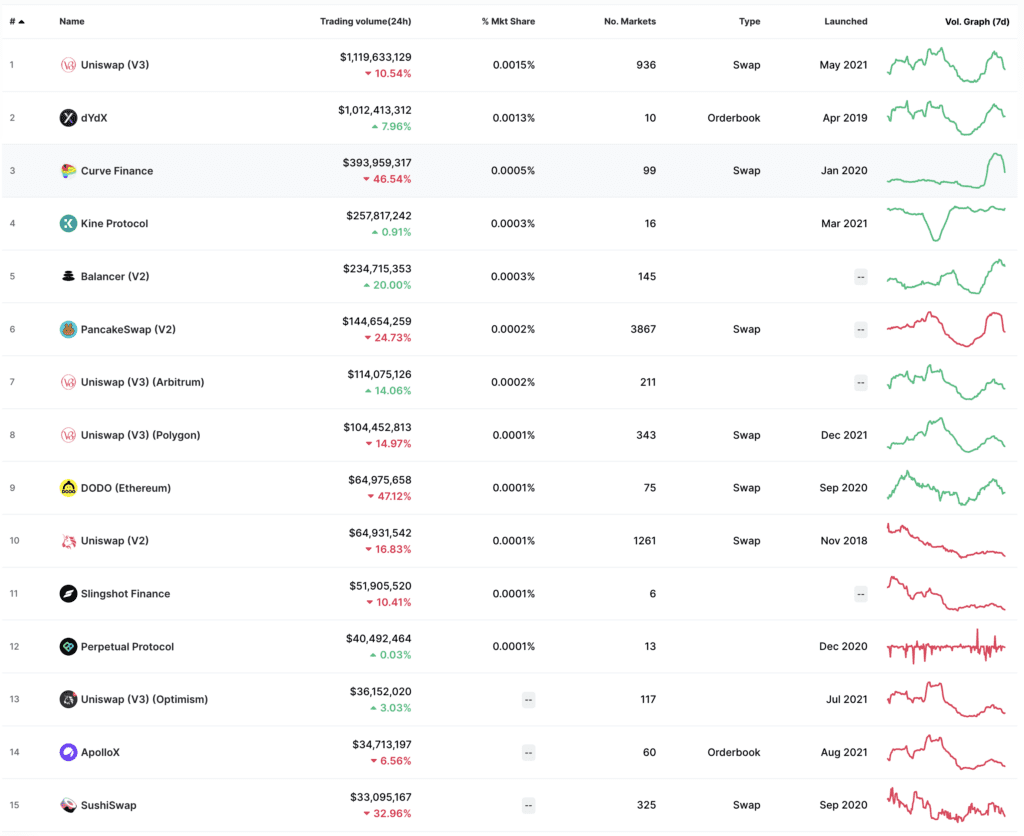Click the Balancer (V2) logo icon
This screenshot has height=836, width=1024.
(x=68, y=276)
